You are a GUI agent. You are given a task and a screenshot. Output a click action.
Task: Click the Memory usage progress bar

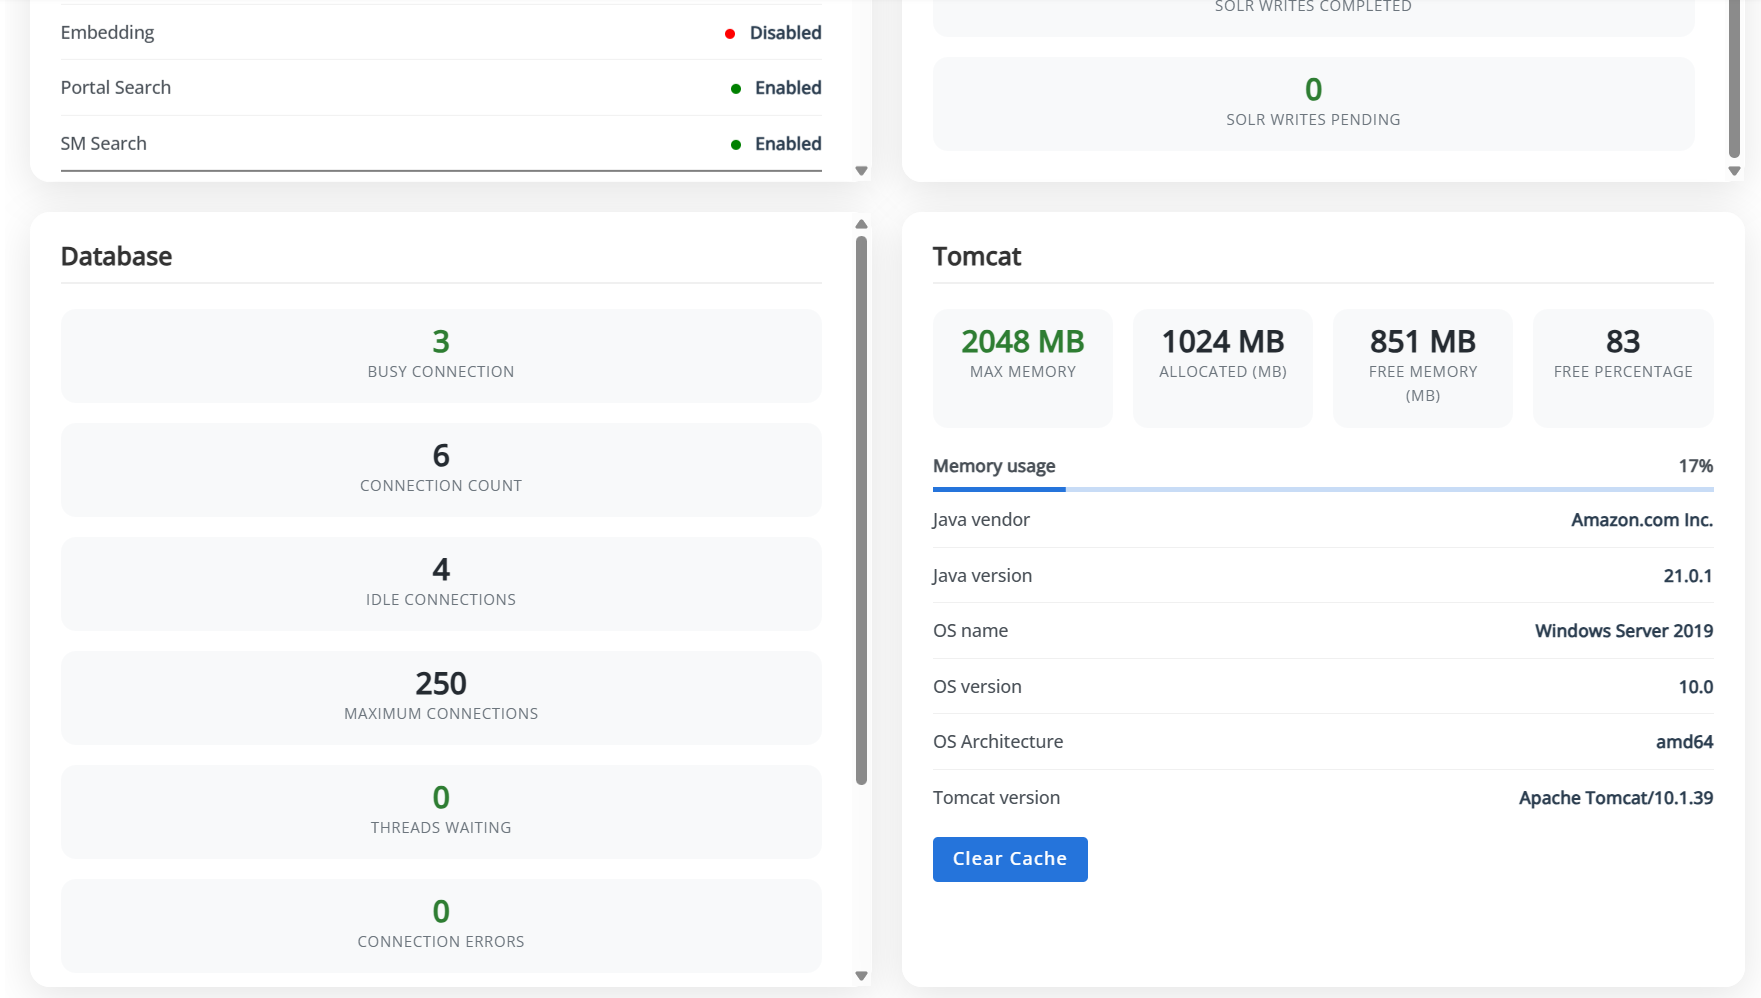(x=1322, y=489)
